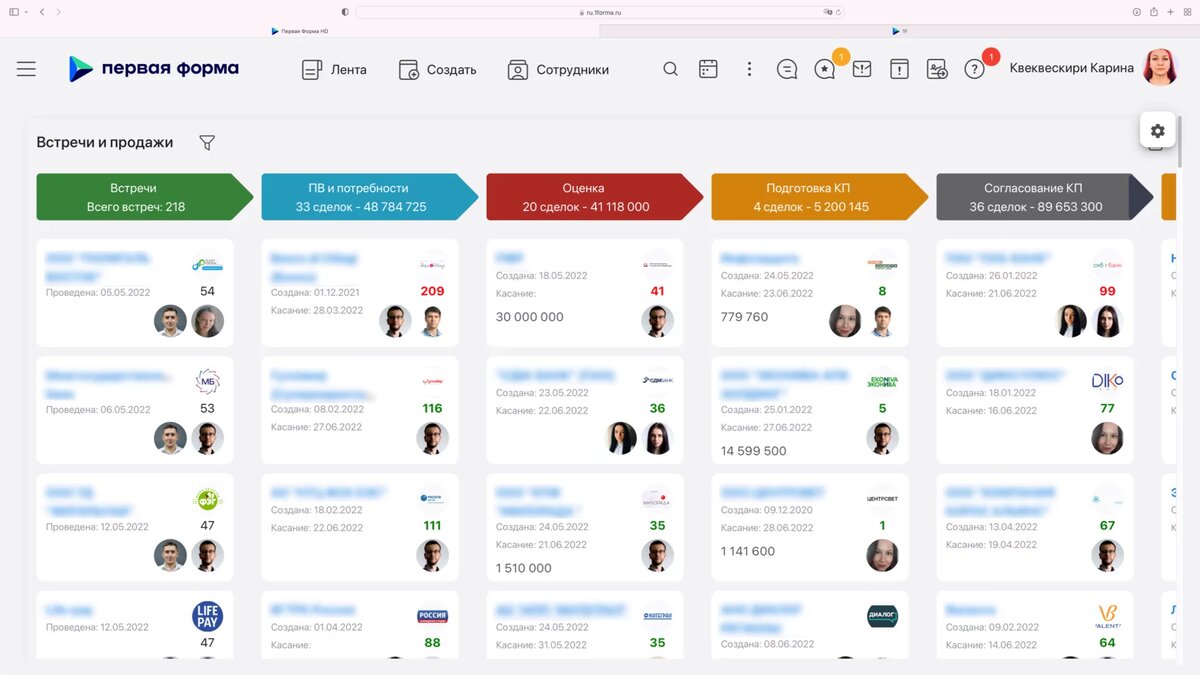
Task: Expand the hamburger navigation menu
Action: pyautogui.click(x=26, y=68)
